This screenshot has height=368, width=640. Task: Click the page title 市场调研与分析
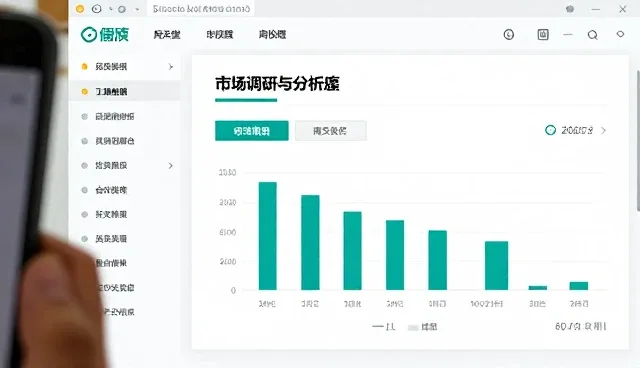coord(277,84)
